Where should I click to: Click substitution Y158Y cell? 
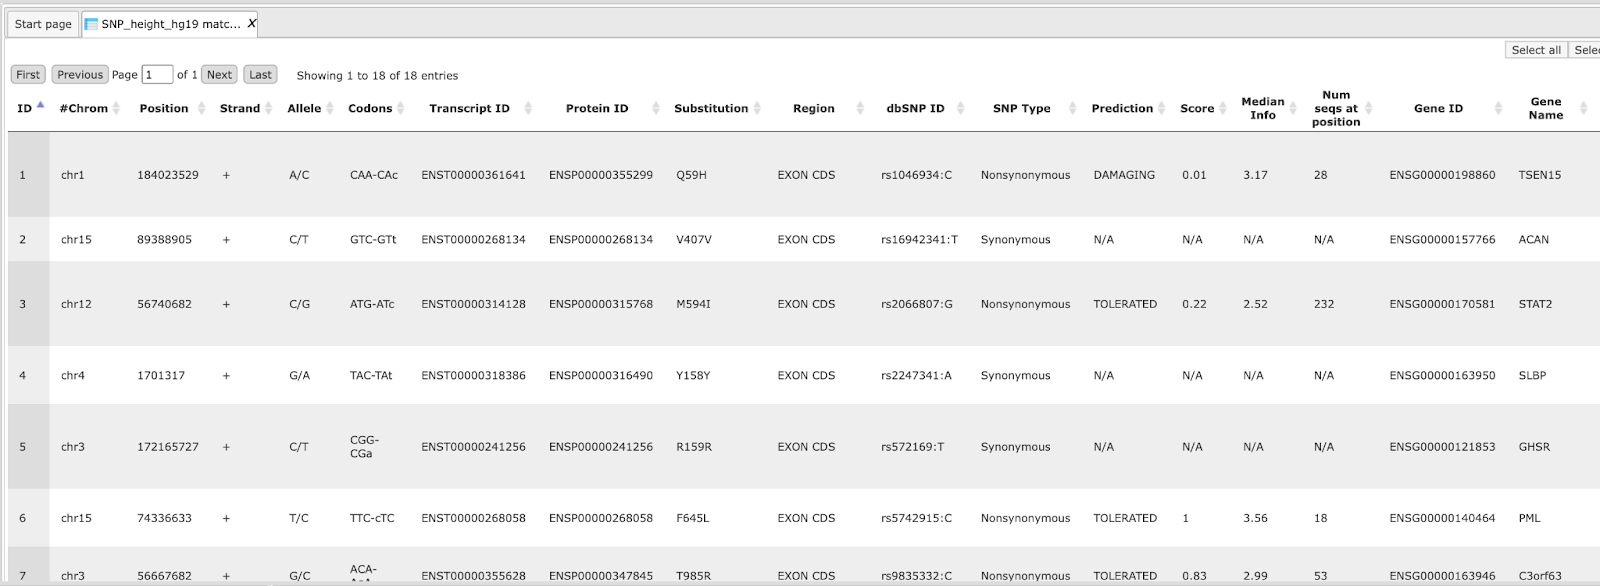point(693,376)
